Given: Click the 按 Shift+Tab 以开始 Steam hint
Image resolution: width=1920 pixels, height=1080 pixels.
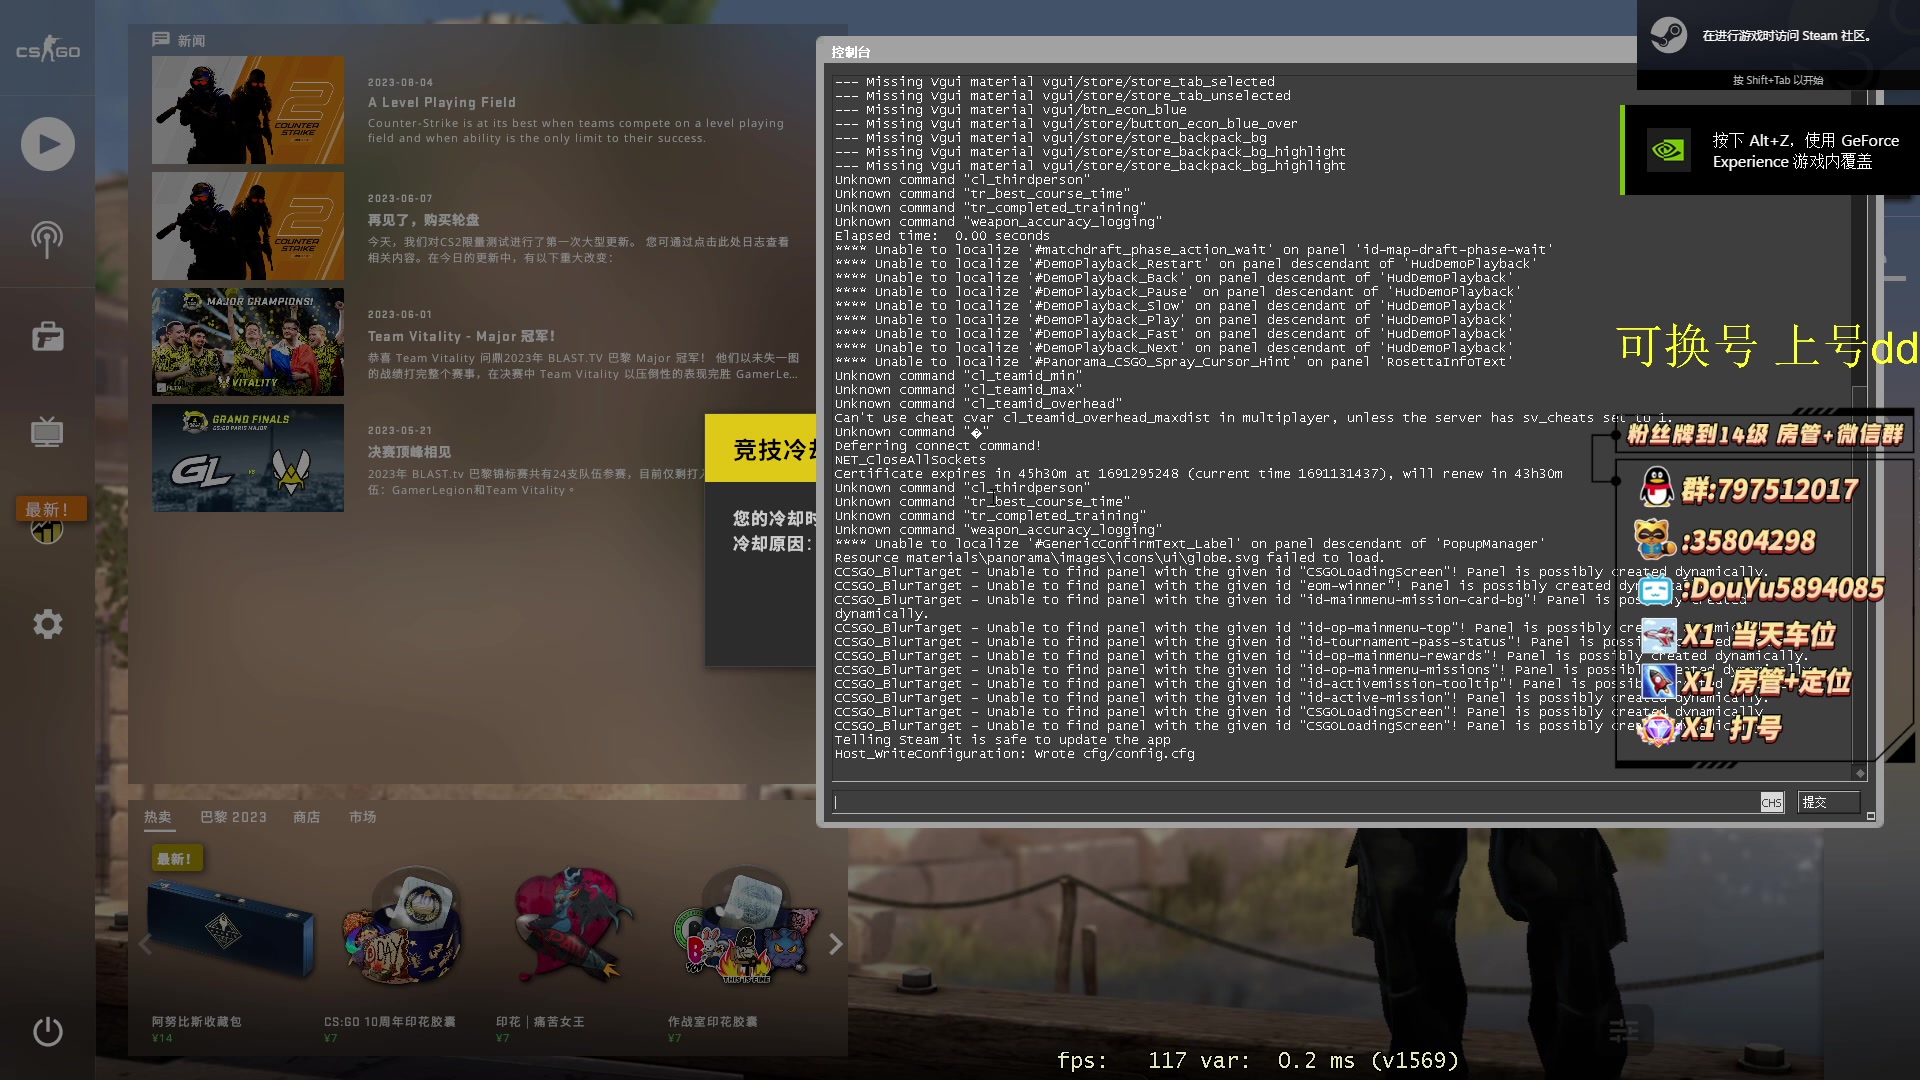Looking at the screenshot, I should click(x=1778, y=80).
